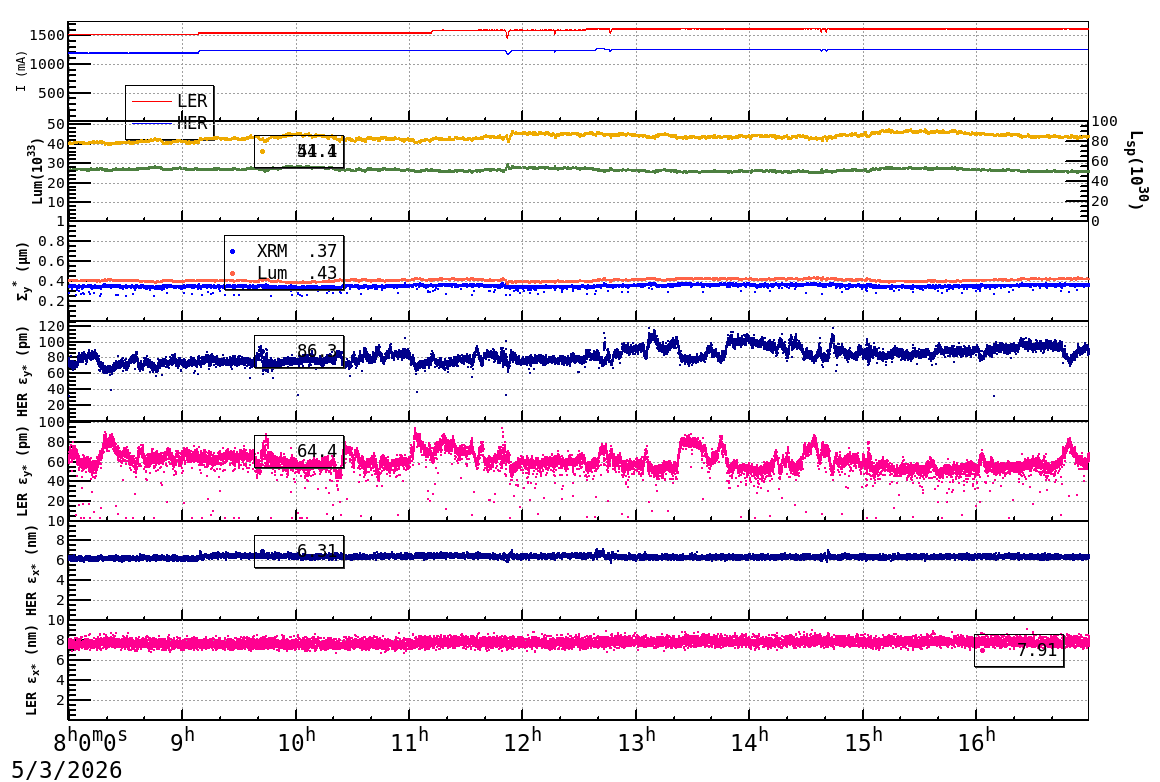Click the 64.4 value box

click(299, 451)
